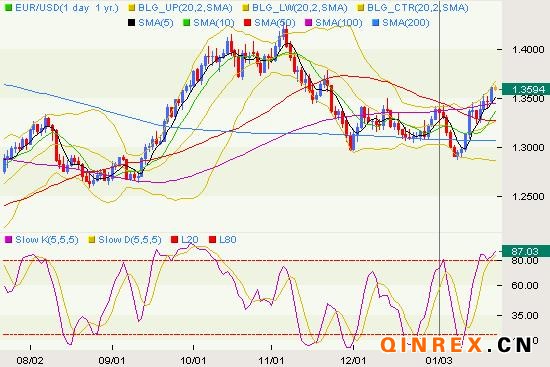This screenshot has width=550, height=367.
Task: Click the green EUR/USD legend swatch
Action: tap(8, 7)
